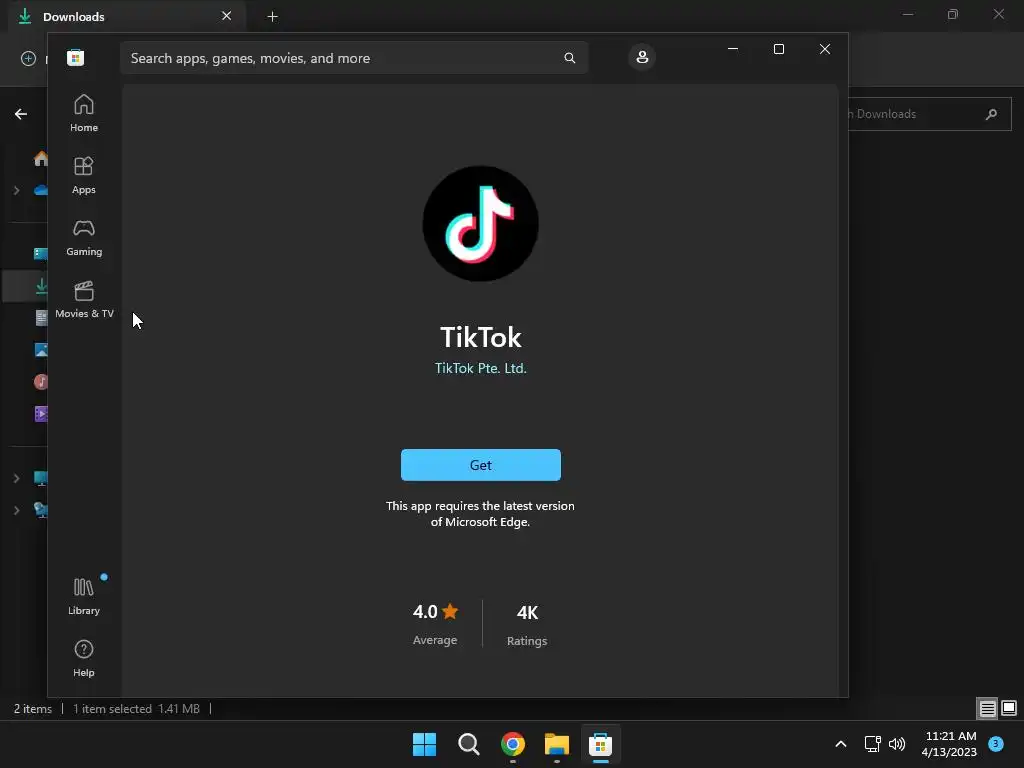Maximize the Microsoft Store window
The width and height of the screenshot is (1024, 768).
pos(778,49)
